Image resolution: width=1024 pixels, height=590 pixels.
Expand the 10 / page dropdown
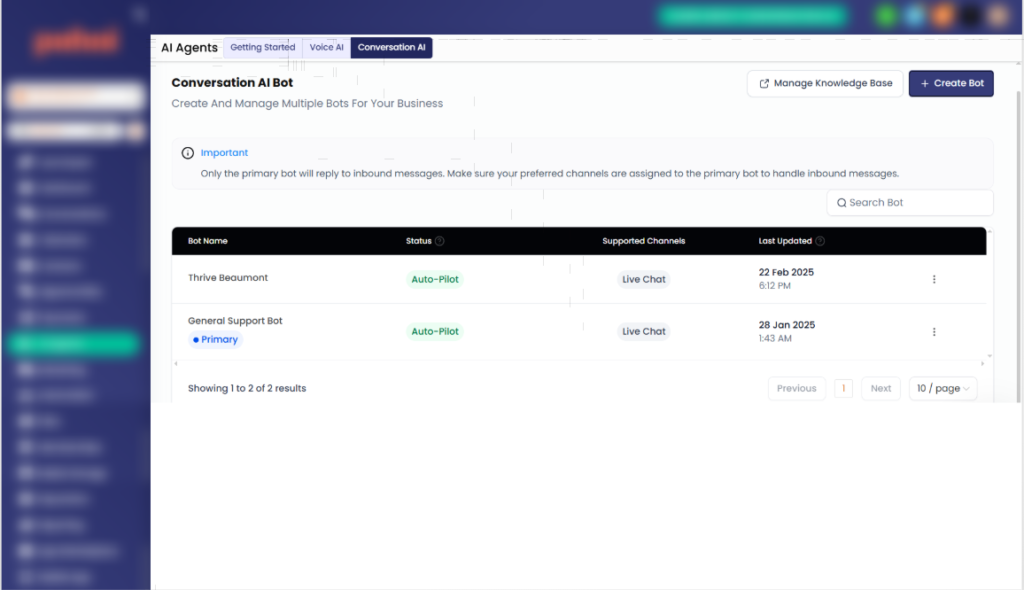[x=942, y=388]
